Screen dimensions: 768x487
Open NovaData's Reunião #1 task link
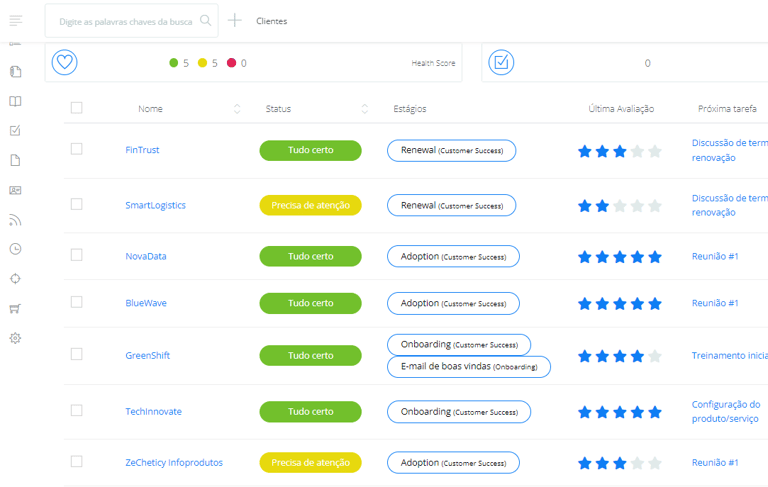tap(715, 256)
